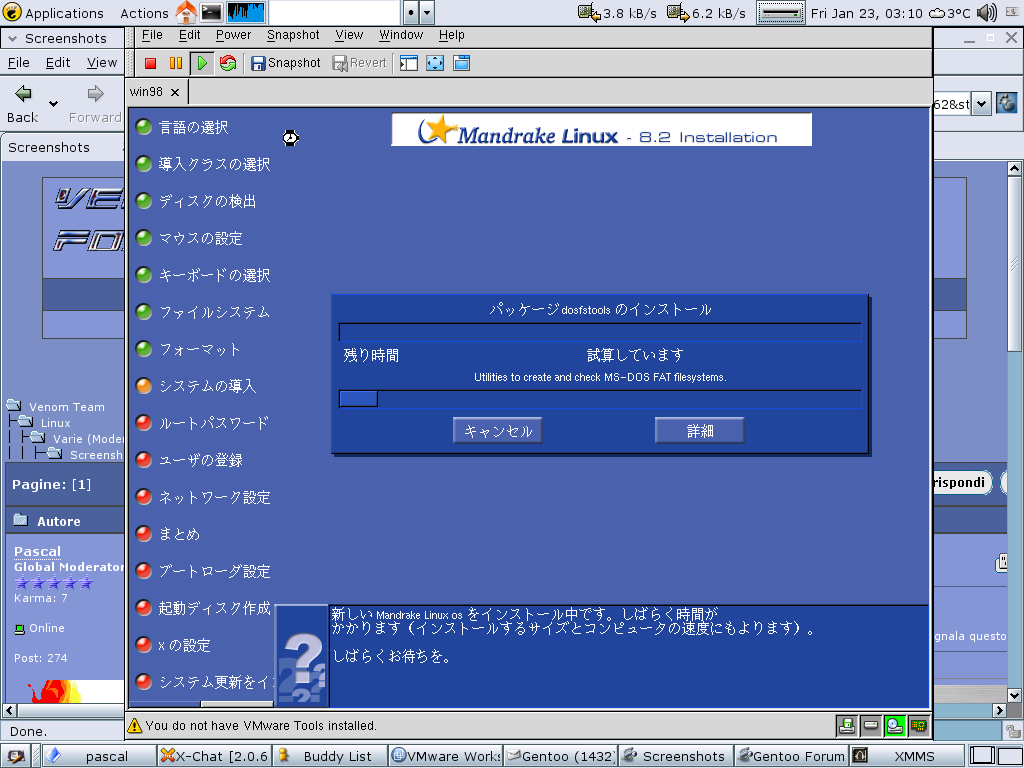This screenshot has width=1024, height=768.
Task: Open the VMware View menu
Action: click(349, 35)
